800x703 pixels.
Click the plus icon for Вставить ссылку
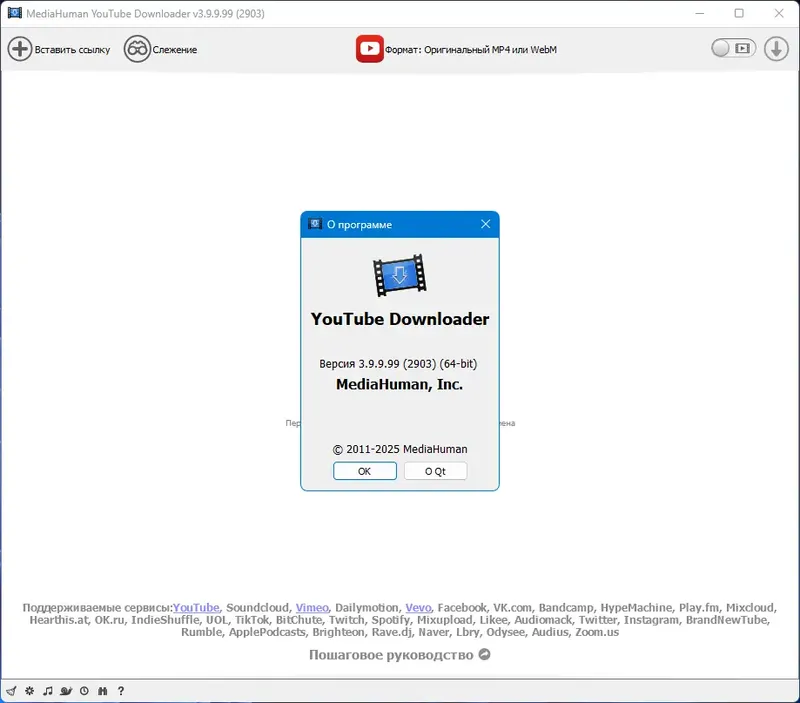(x=20, y=49)
